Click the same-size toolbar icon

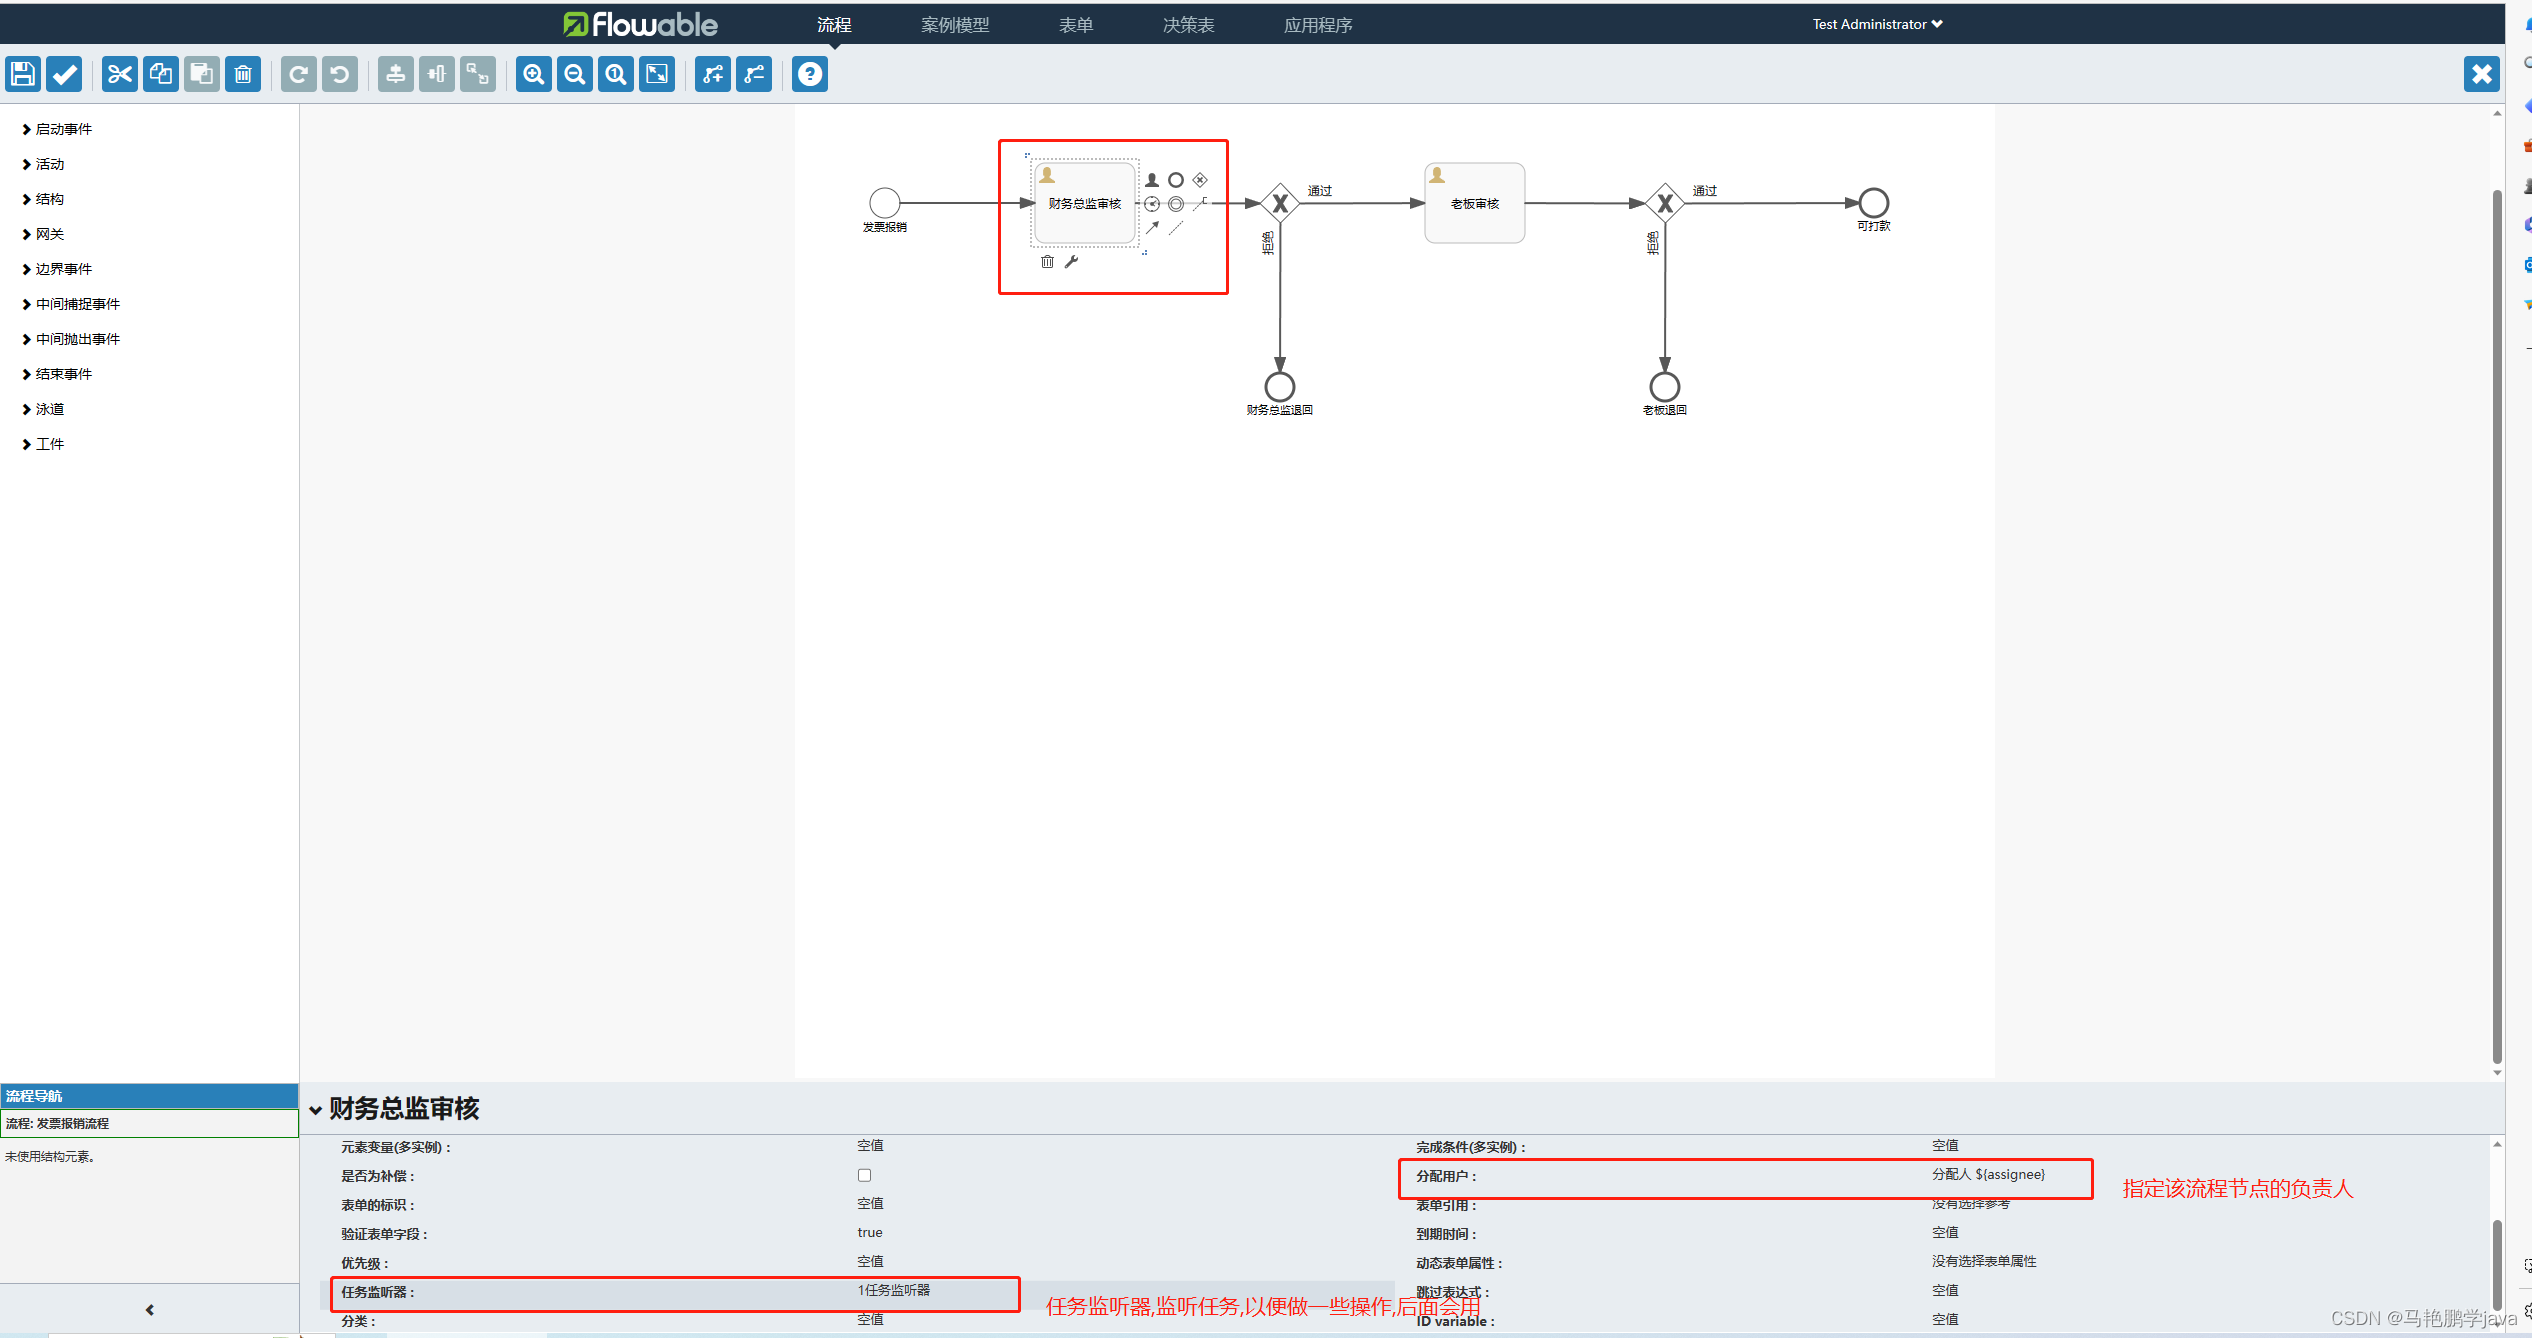pyautogui.click(x=477, y=74)
